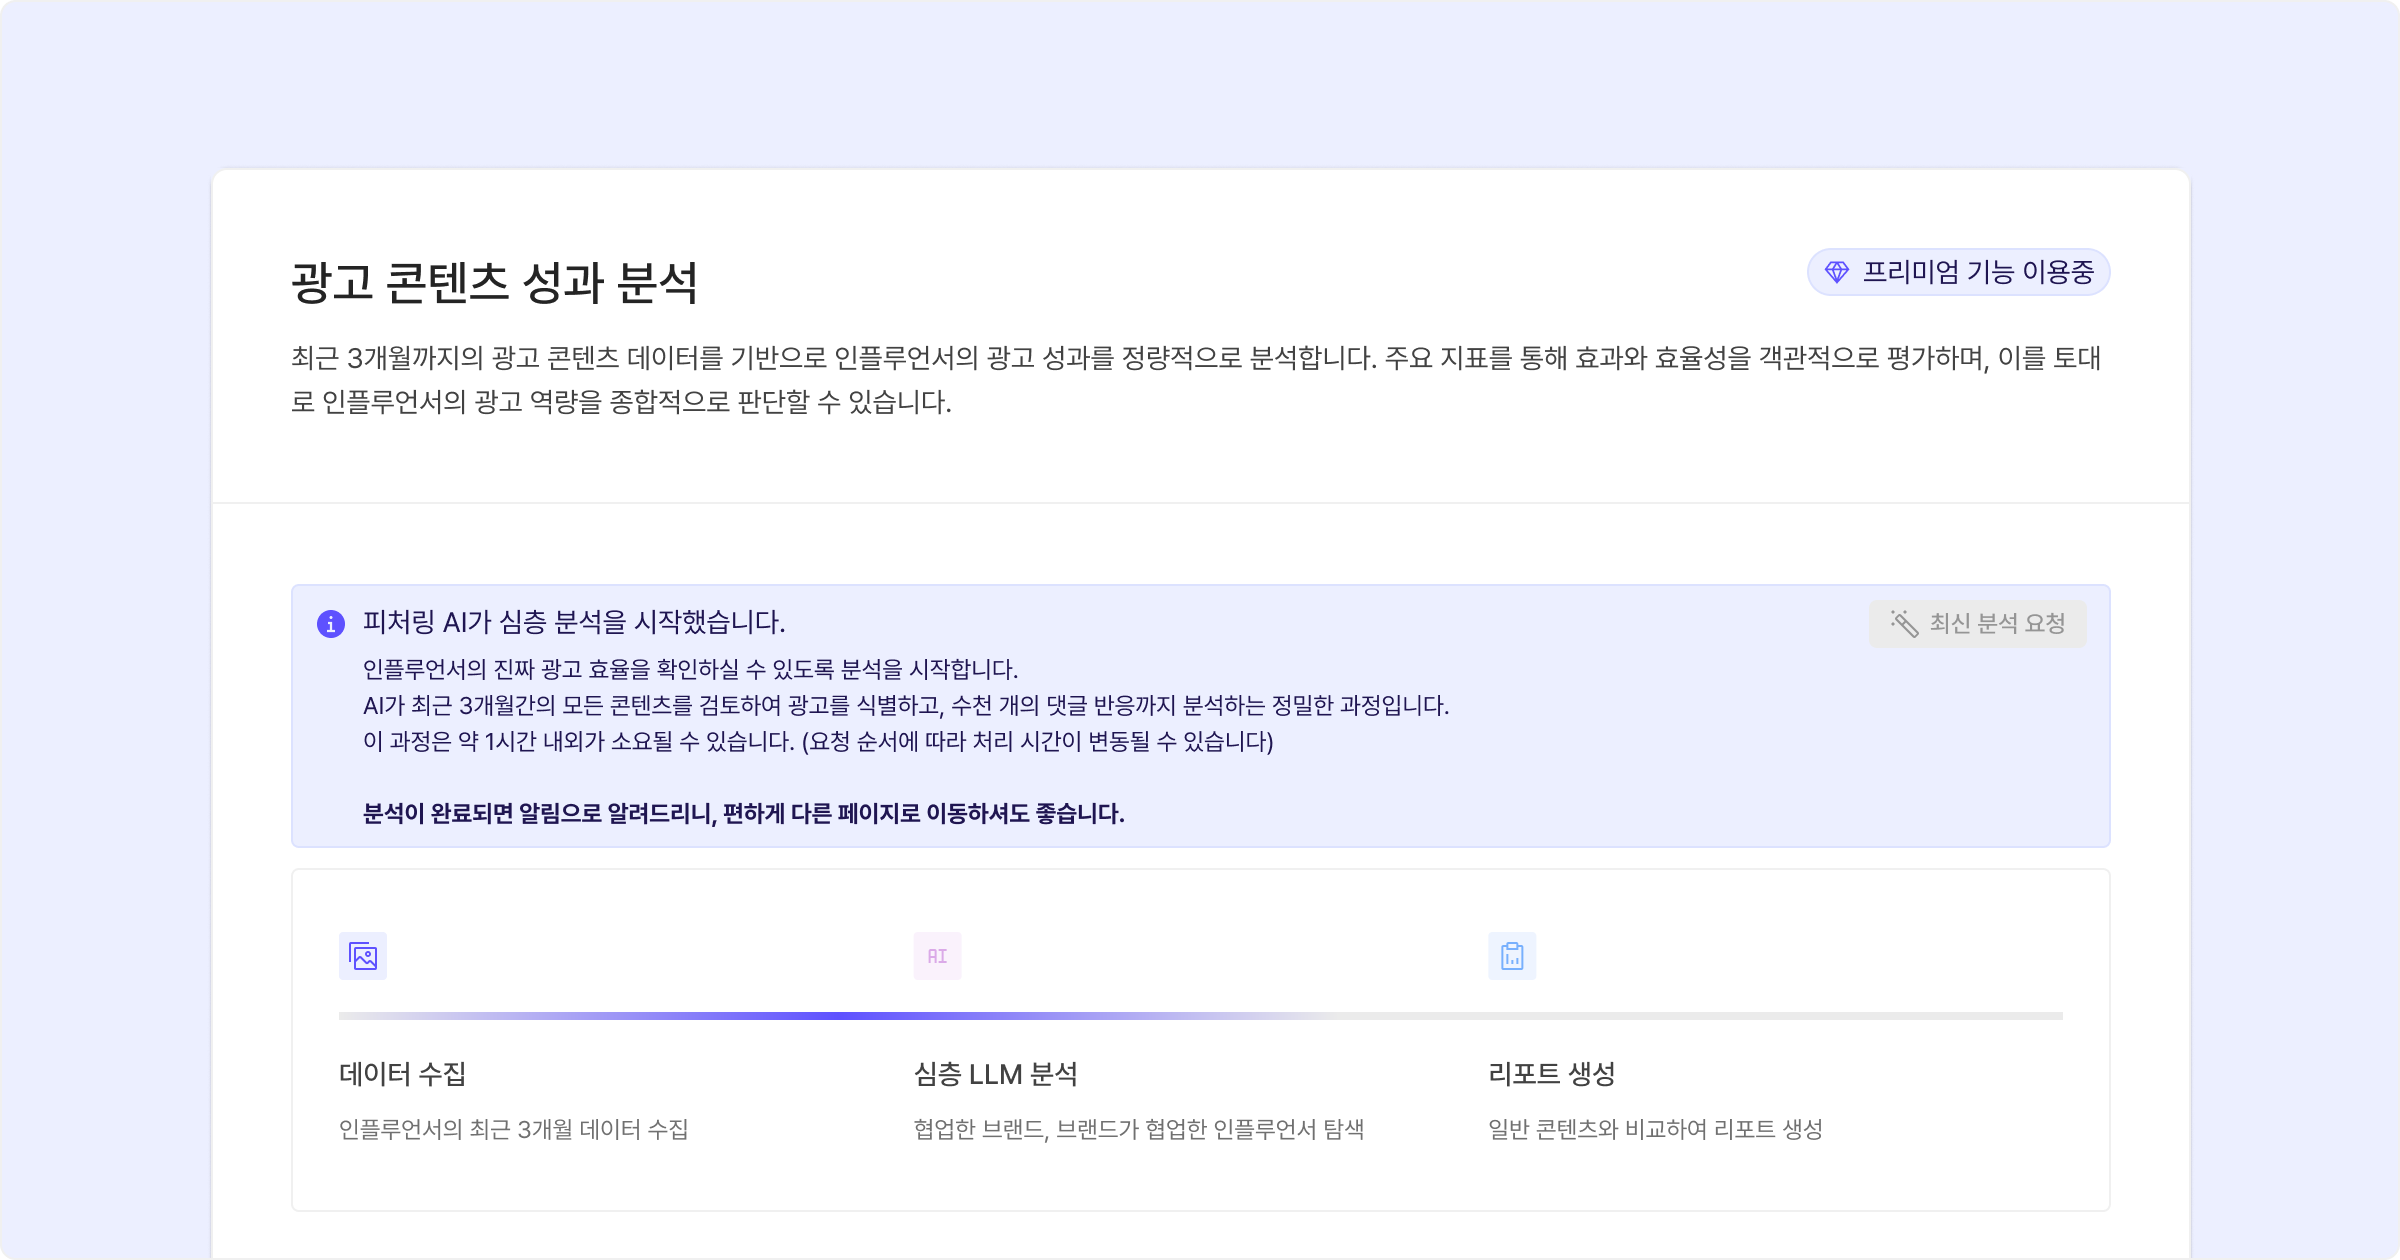Click the bold notification message about 알림
The image size is (2400, 1260).
[x=743, y=813]
